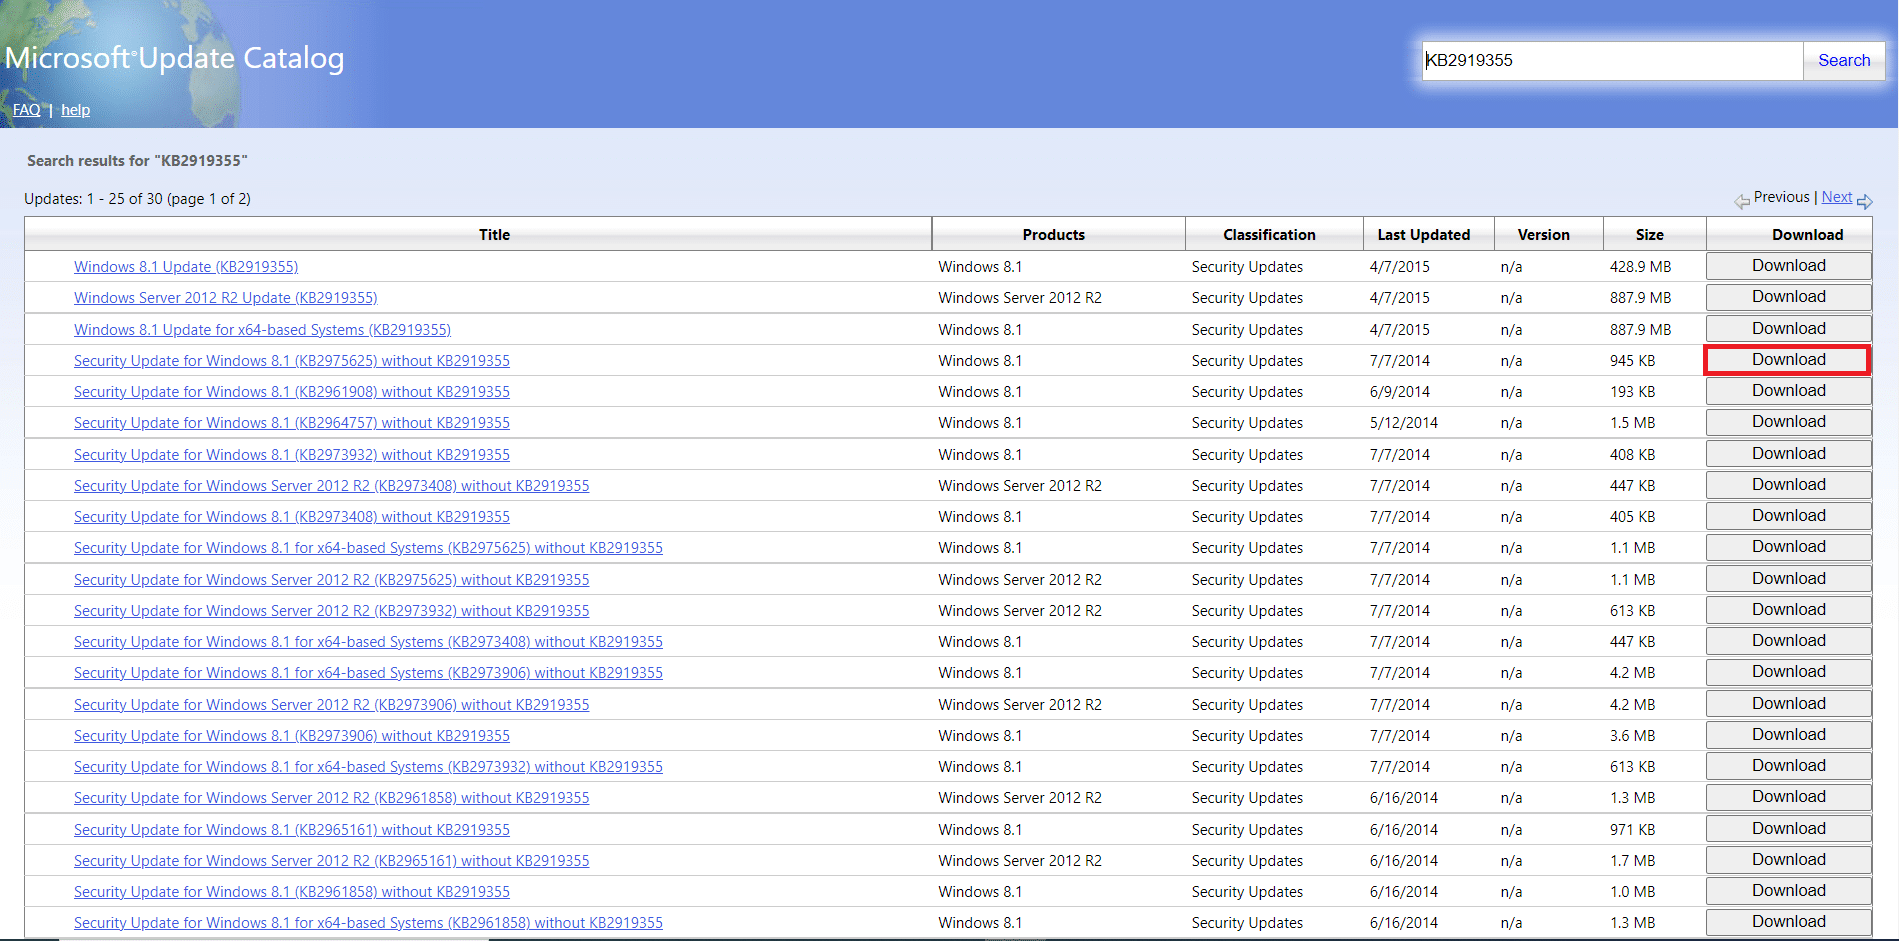Open Security Update Windows 8.1 (KB2965161) link
Viewport: 1899px width, 941px height.
click(292, 830)
